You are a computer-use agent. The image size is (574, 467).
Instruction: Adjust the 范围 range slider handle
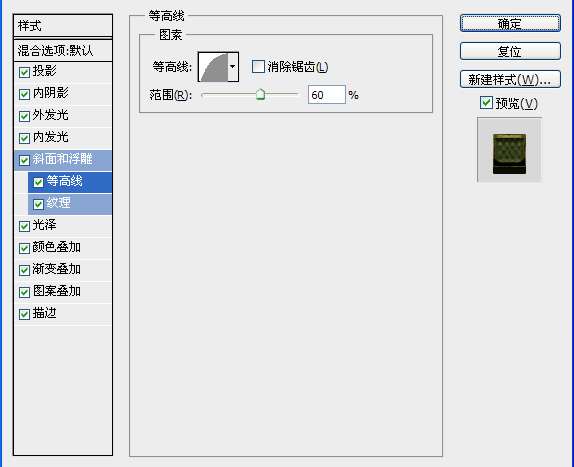[x=260, y=94]
